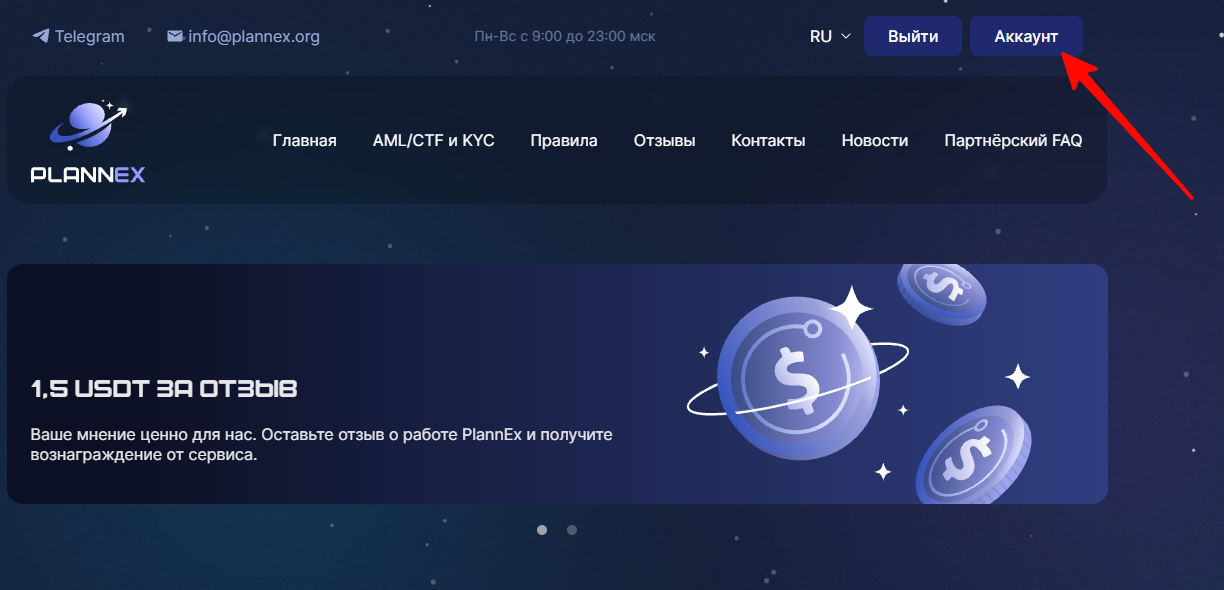
Task: Click the Telegram paper-plane icon
Action: (x=41, y=36)
